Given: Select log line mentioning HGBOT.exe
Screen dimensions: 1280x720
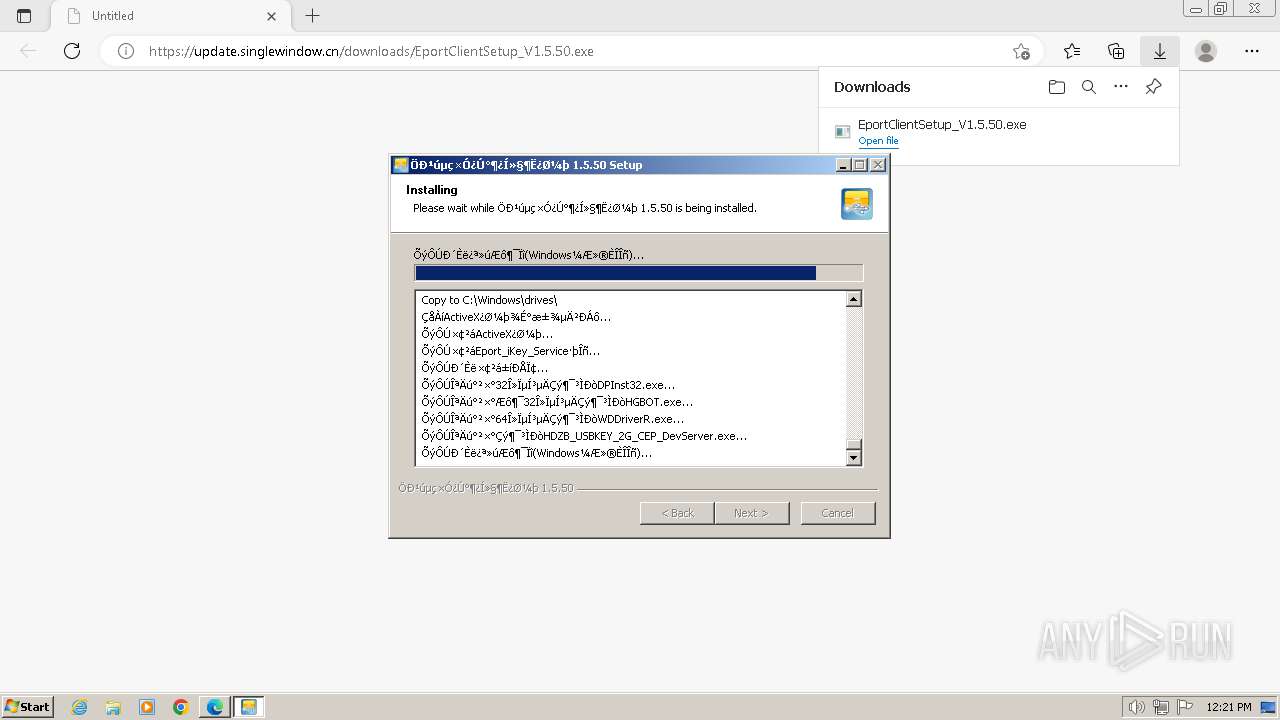Looking at the screenshot, I should point(557,402).
